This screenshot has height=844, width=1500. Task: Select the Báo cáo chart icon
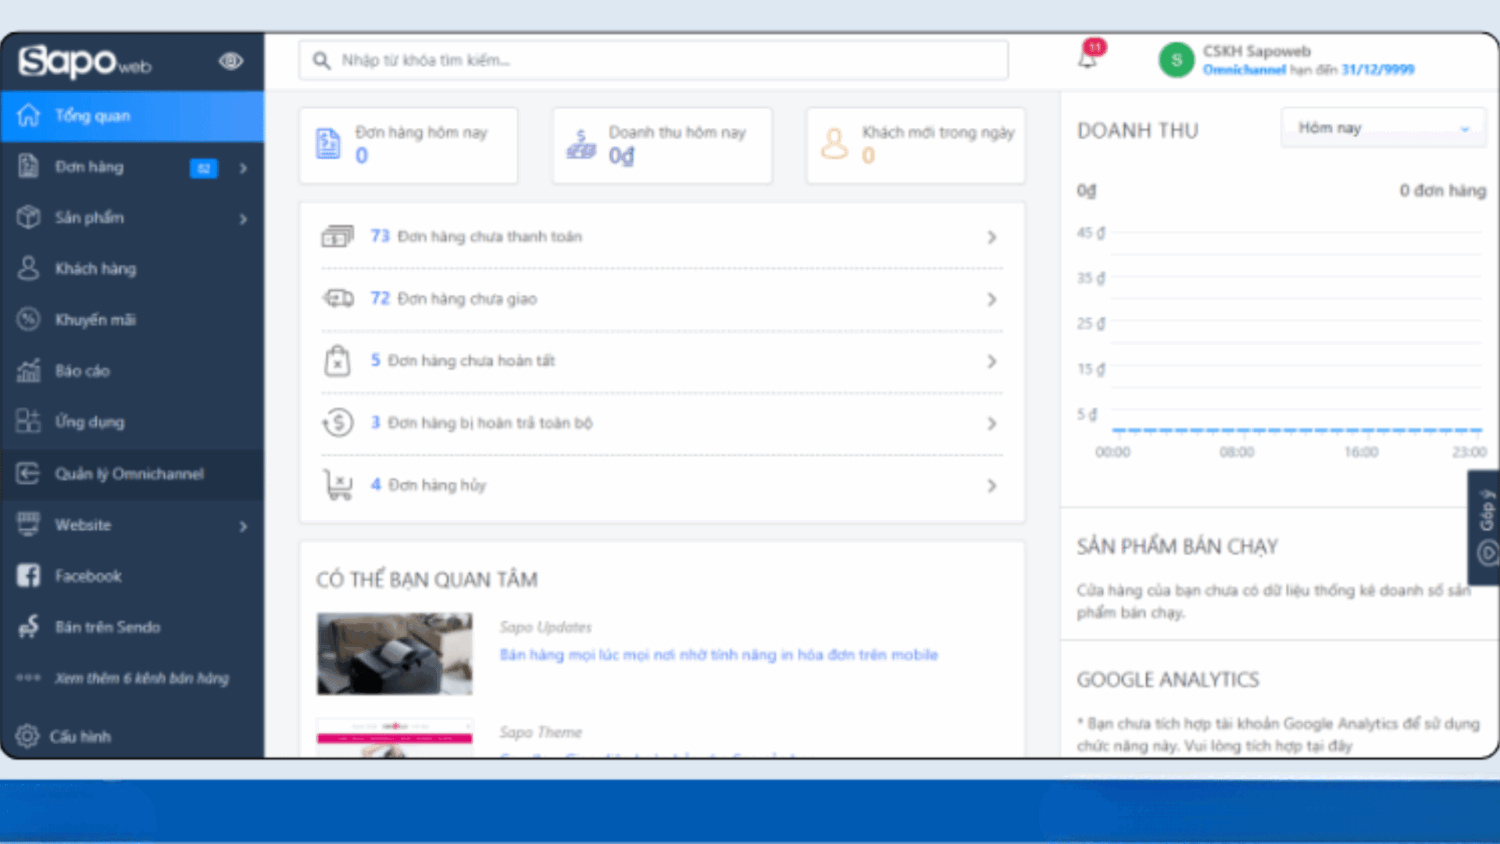(x=28, y=371)
